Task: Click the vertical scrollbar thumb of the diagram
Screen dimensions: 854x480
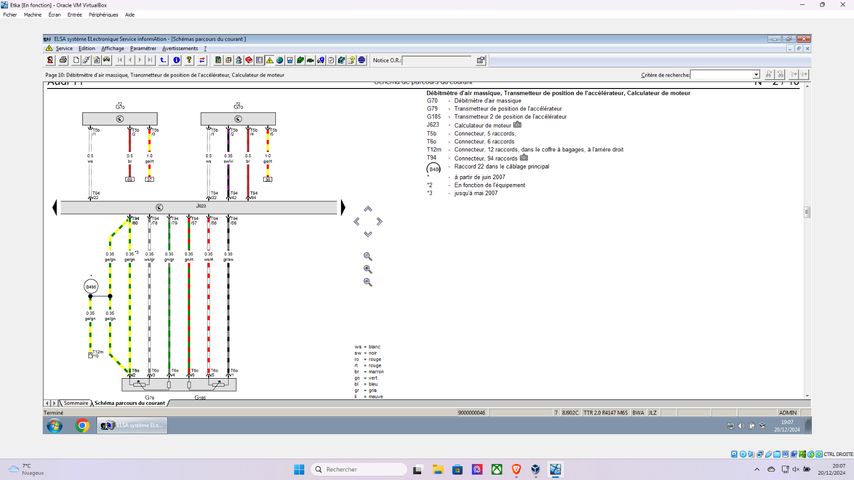Action: click(x=807, y=212)
